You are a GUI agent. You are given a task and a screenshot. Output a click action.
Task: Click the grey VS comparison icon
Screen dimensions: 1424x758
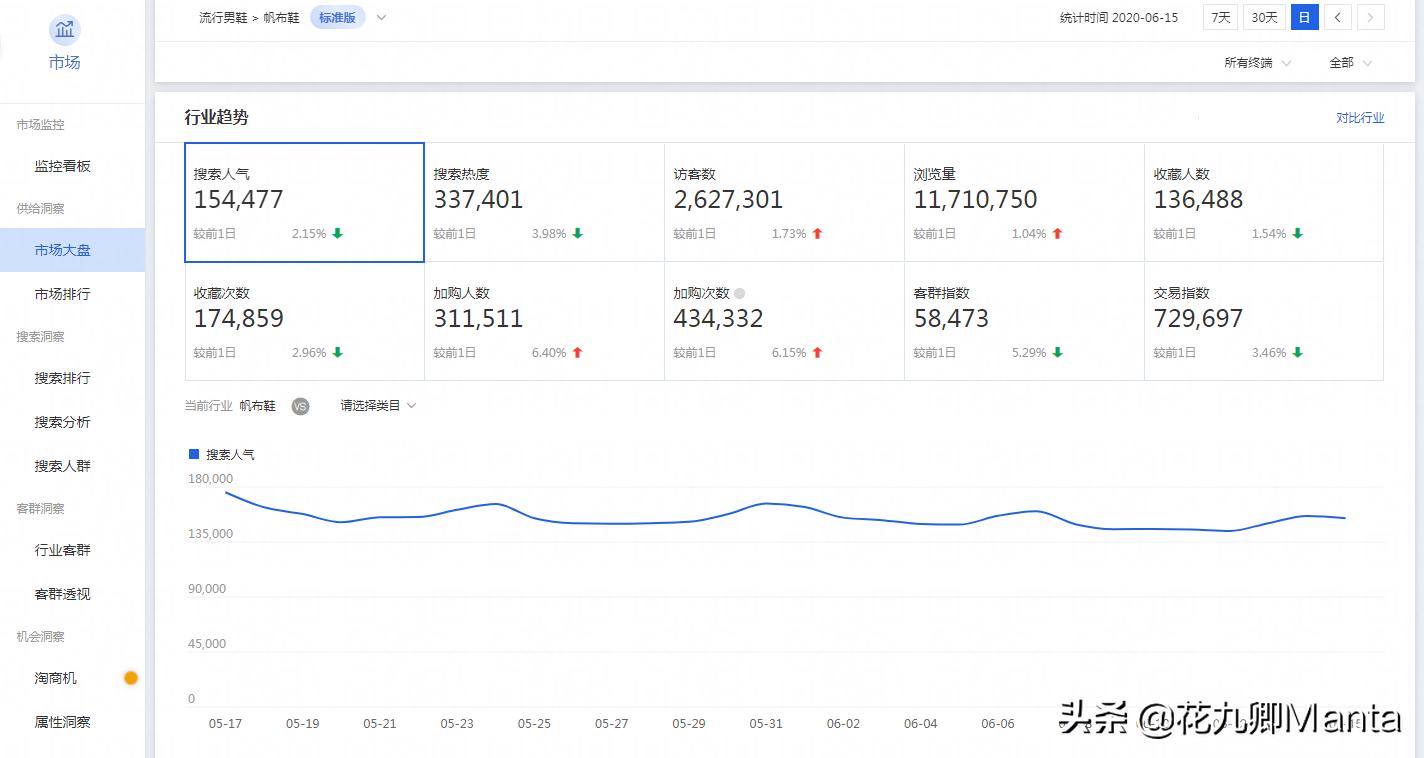pyautogui.click(x=300, y=406)
